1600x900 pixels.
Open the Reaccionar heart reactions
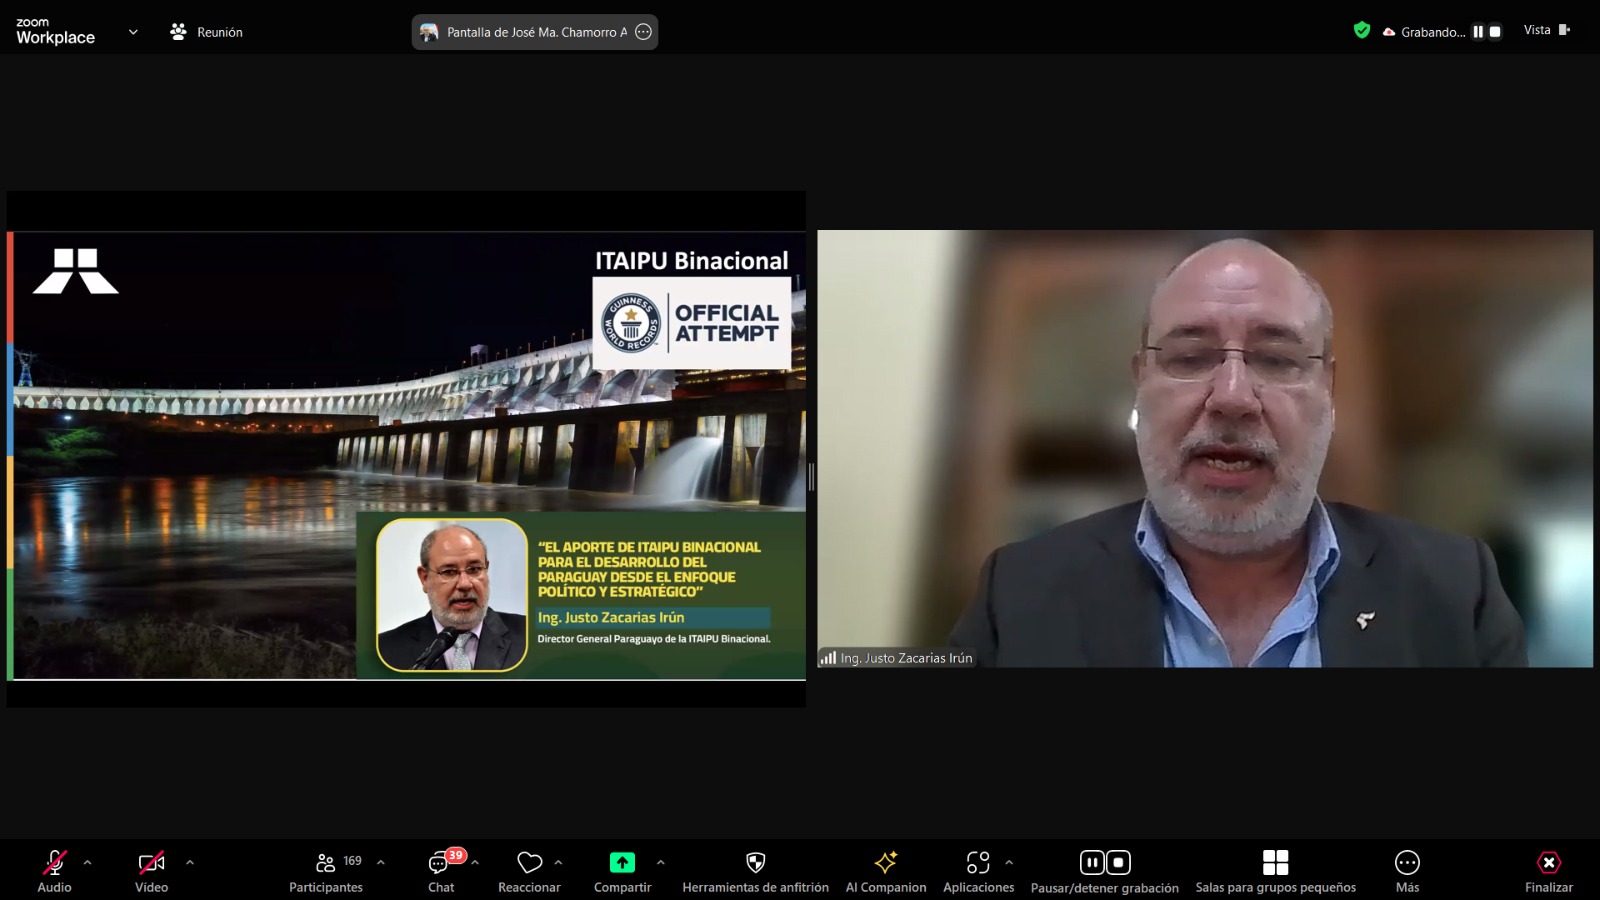click(x=530, y=870)
